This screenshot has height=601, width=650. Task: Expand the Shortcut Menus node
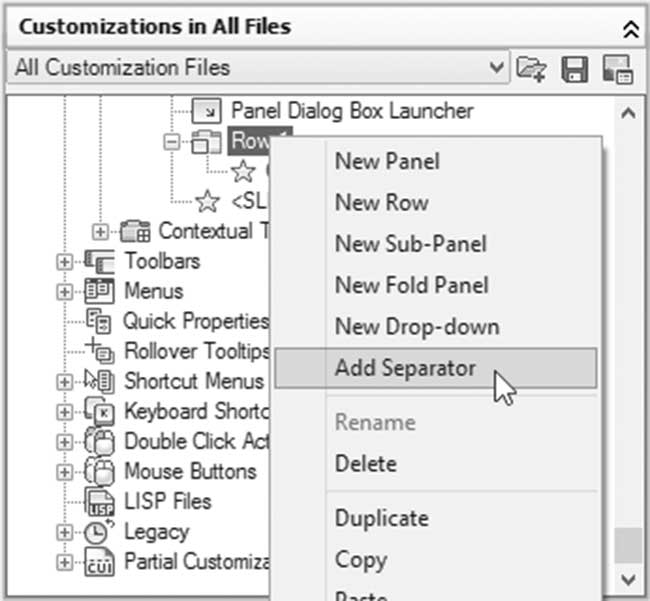tap(64, 382)
